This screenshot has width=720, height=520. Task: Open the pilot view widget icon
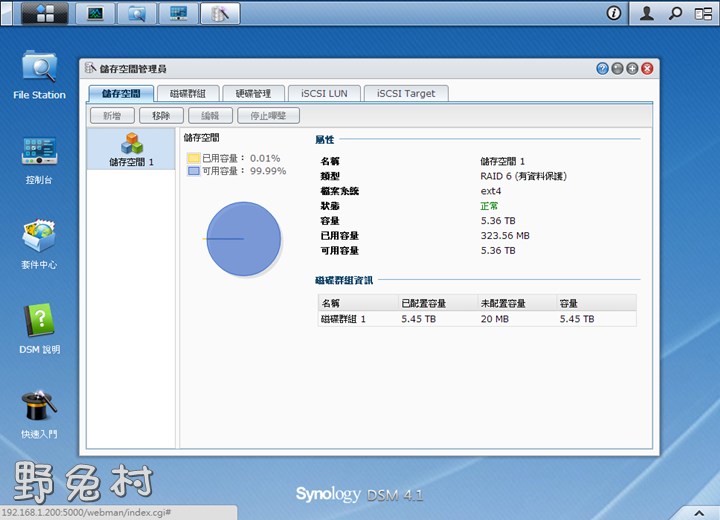(x=703, y=14)
